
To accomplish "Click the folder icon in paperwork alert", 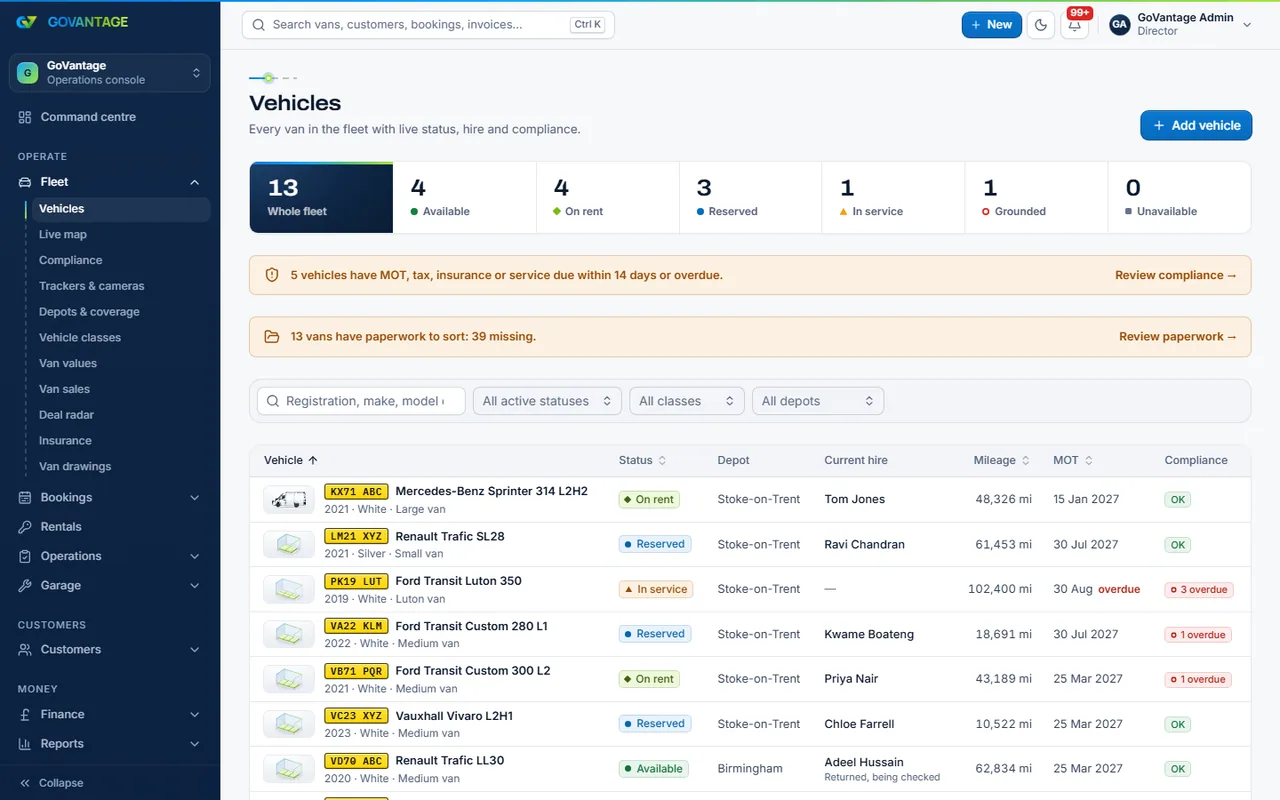I will coord(272,337).
